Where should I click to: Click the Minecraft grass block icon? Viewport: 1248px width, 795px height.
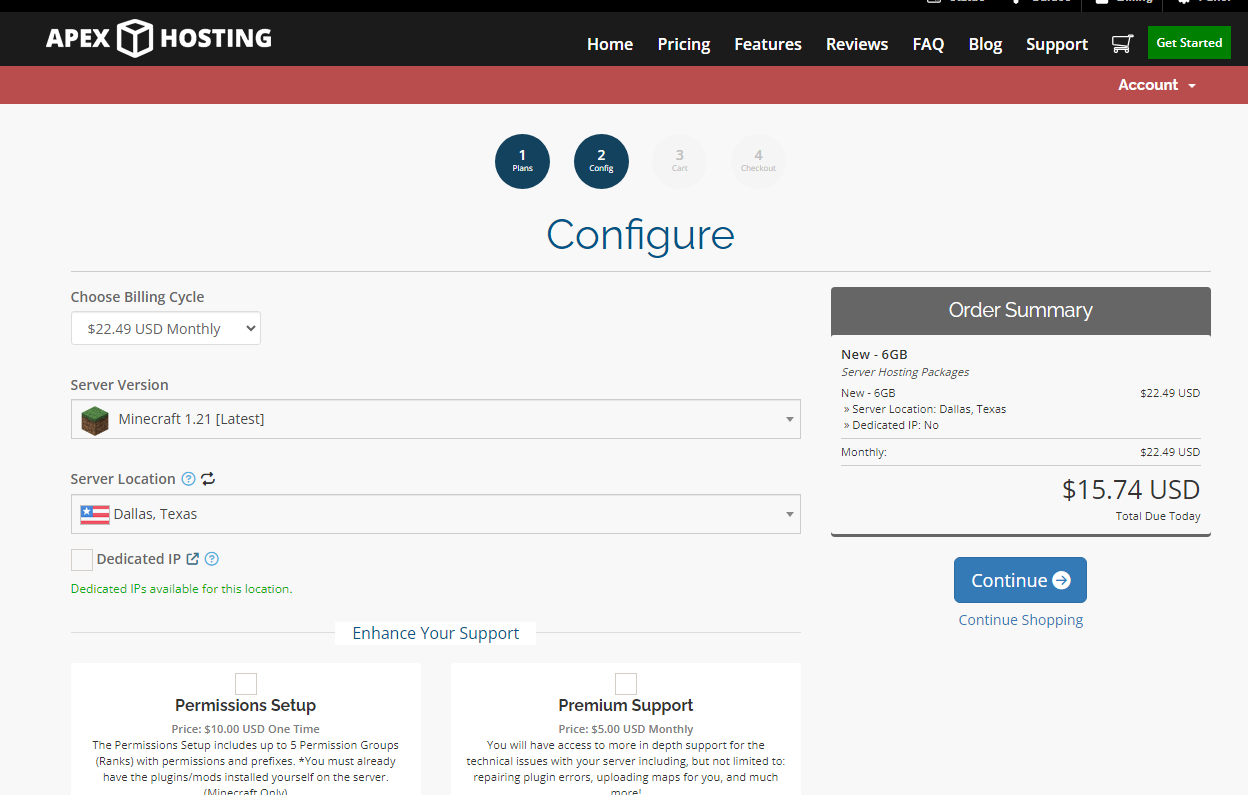tap(94, 419)
